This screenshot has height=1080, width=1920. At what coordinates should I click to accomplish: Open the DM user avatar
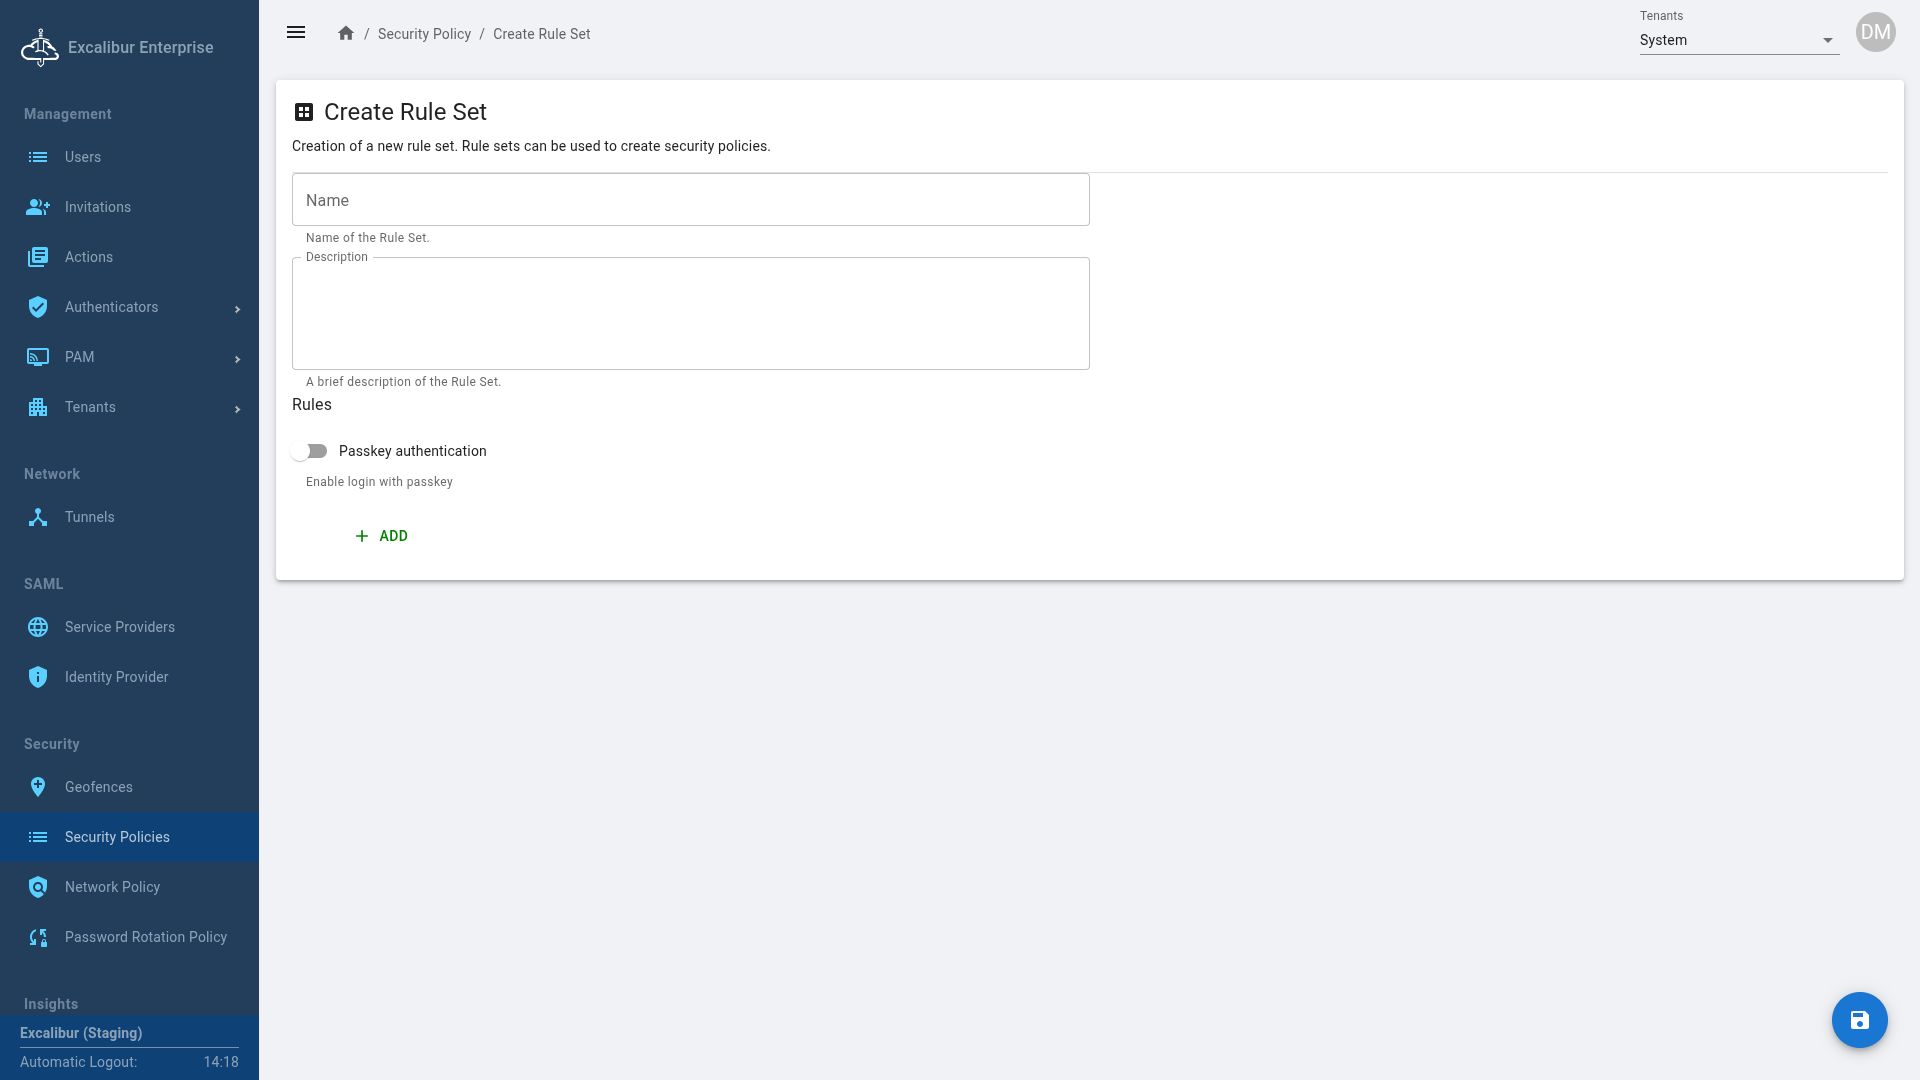click(x=1875, y=32)
